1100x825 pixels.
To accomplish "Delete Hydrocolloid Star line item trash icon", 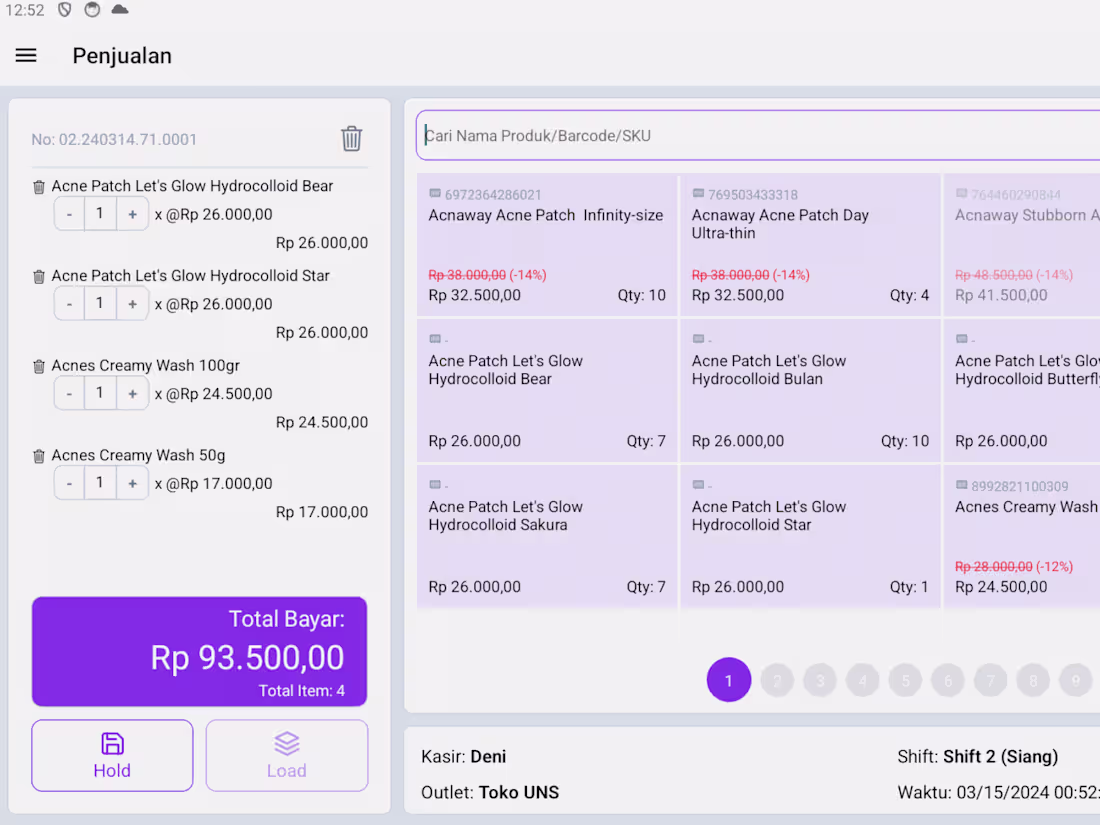I will (x=38, y=275).
